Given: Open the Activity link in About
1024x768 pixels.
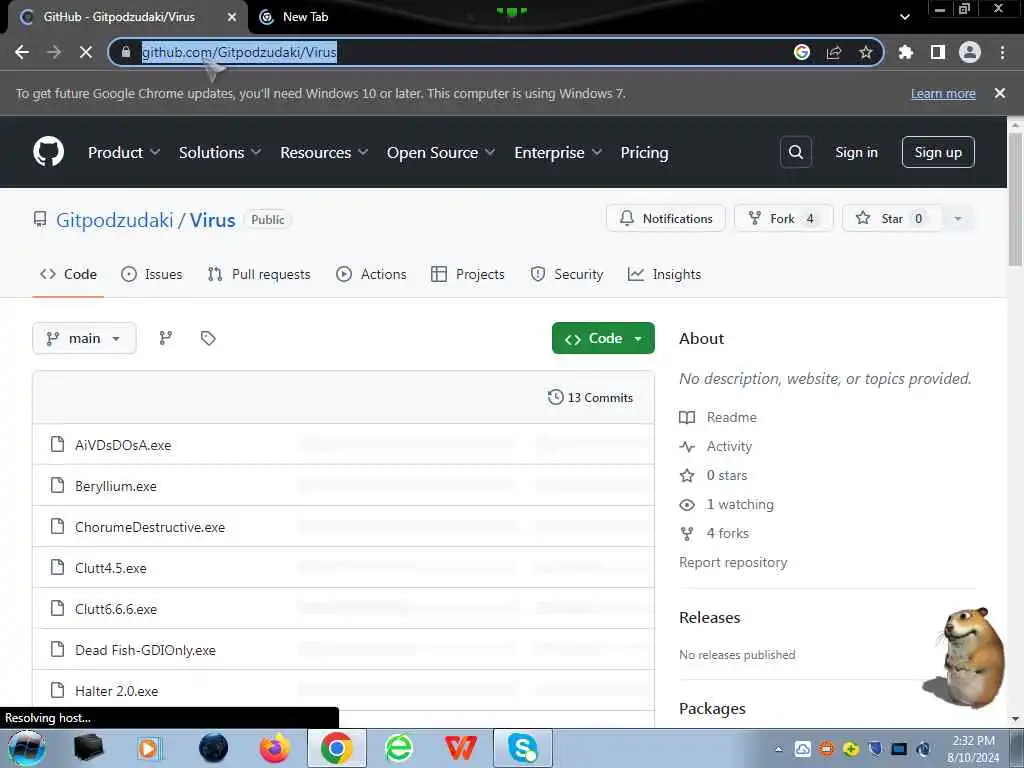Looking at the screenshot, I should [x=729, y=446].
